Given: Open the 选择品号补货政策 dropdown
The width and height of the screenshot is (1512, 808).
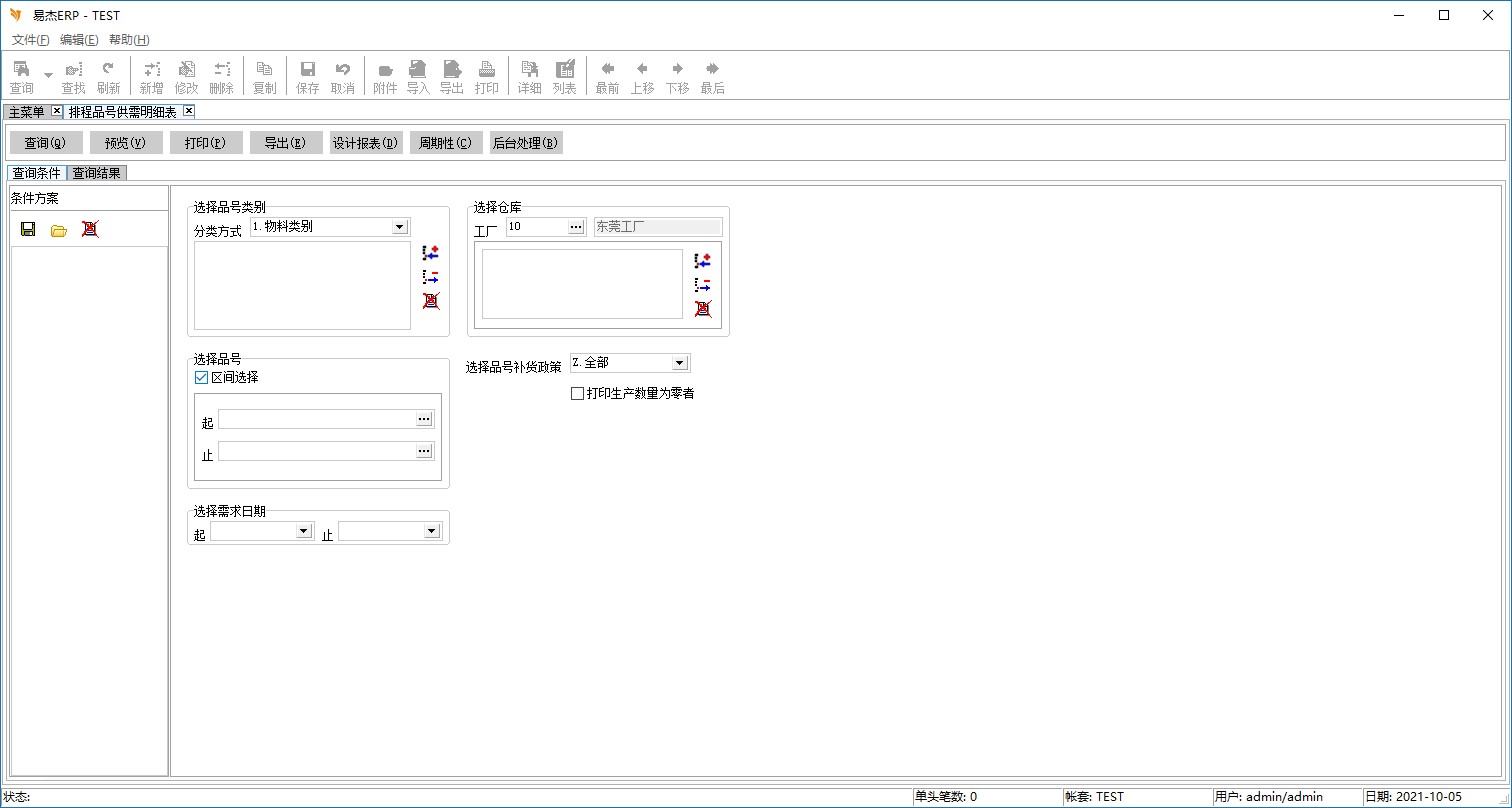Looking at the screenshot, I should coord(680,363).
